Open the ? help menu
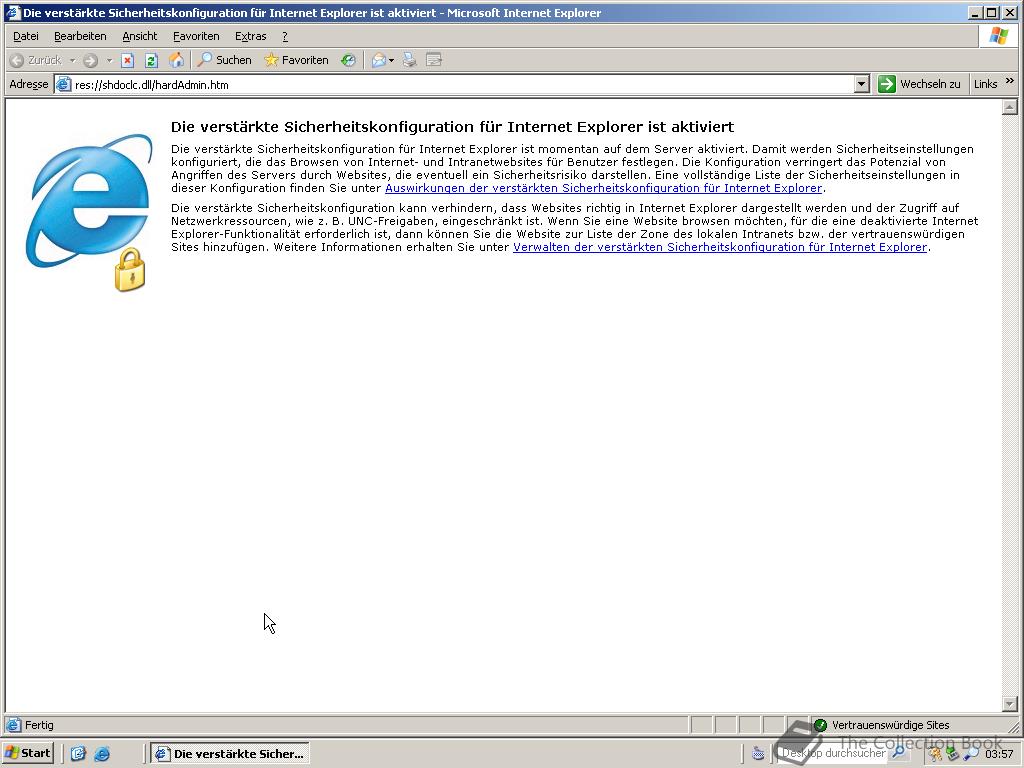This screenshot has width=1024, height=768. pos(285,37)
